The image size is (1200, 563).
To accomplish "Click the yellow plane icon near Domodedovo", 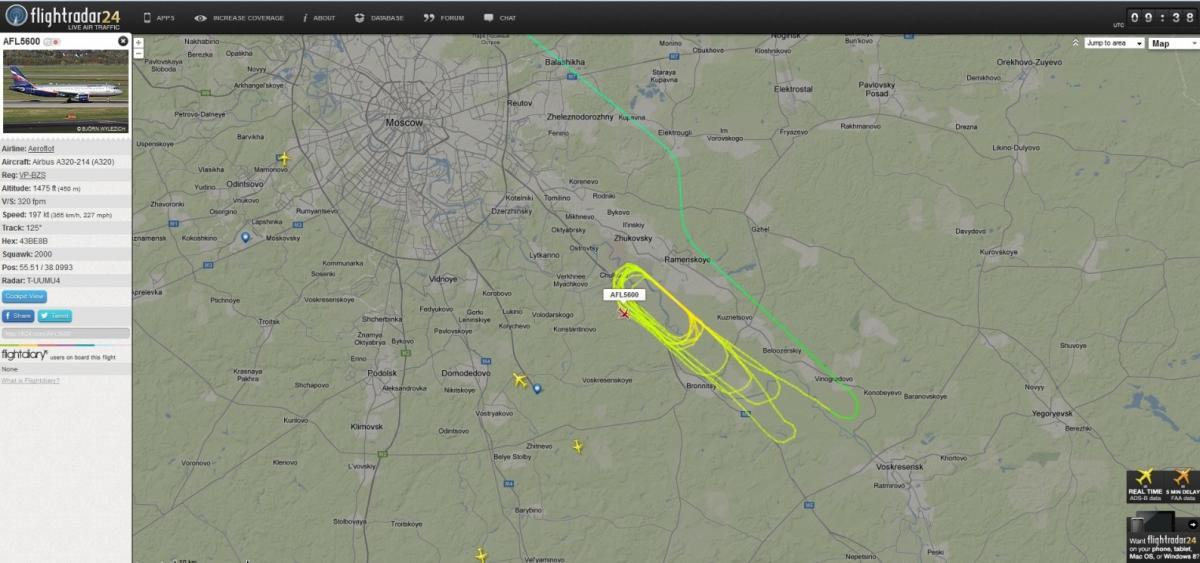I will [x=519, y=380].
